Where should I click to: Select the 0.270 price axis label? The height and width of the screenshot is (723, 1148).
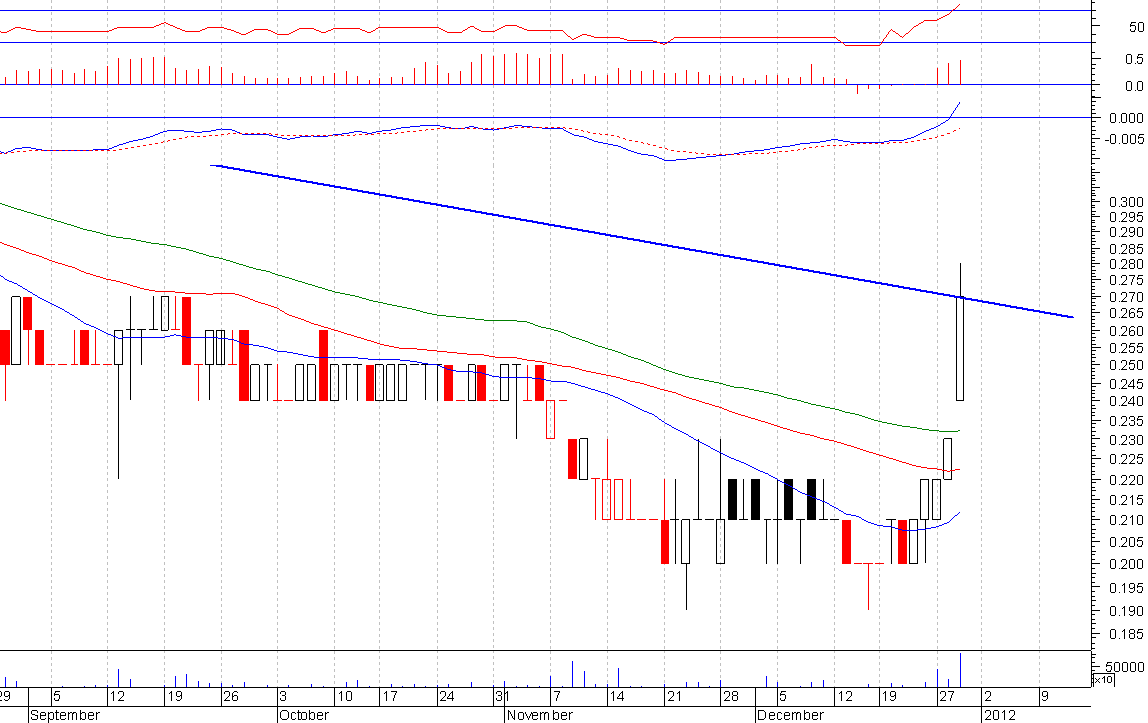pos(1127,297)
